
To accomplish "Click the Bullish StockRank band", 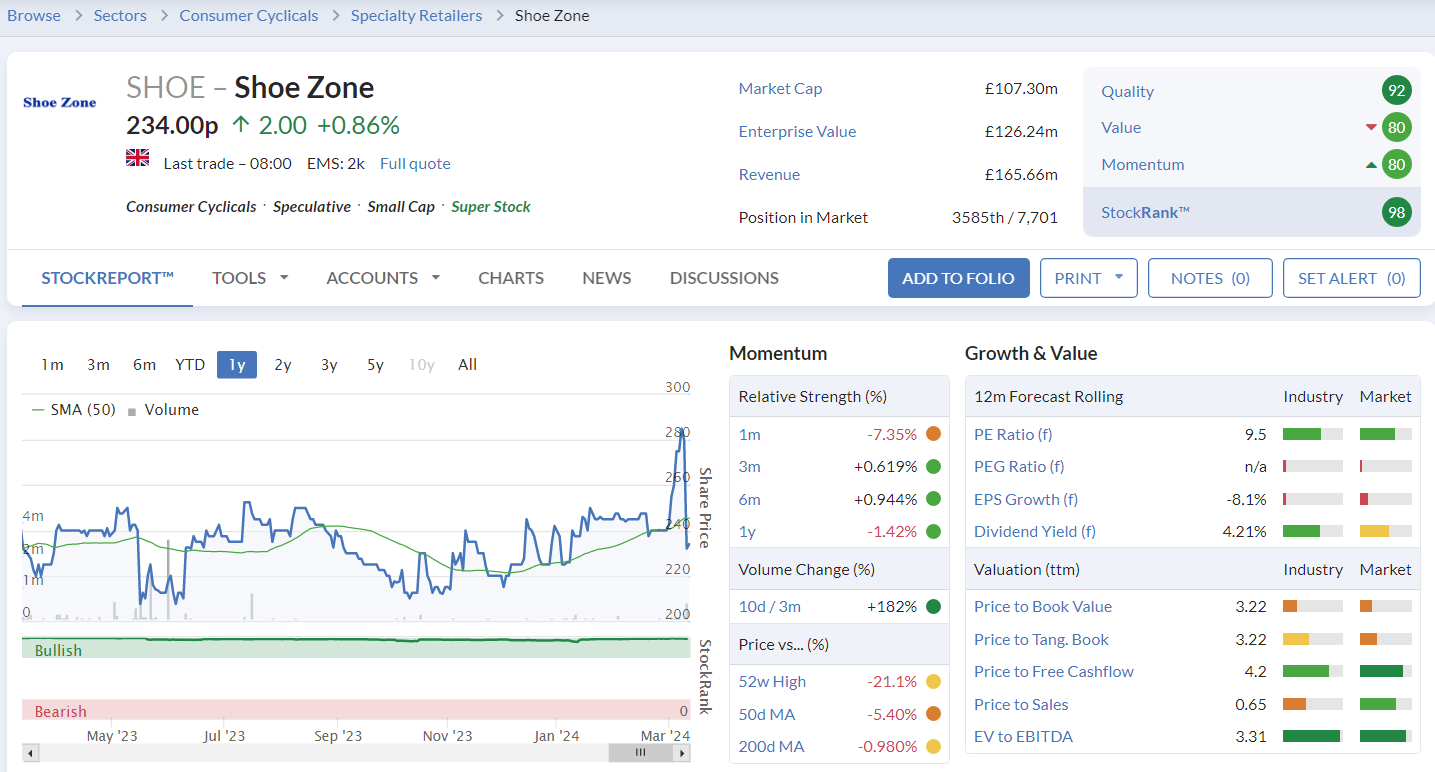I will point(356,650).
